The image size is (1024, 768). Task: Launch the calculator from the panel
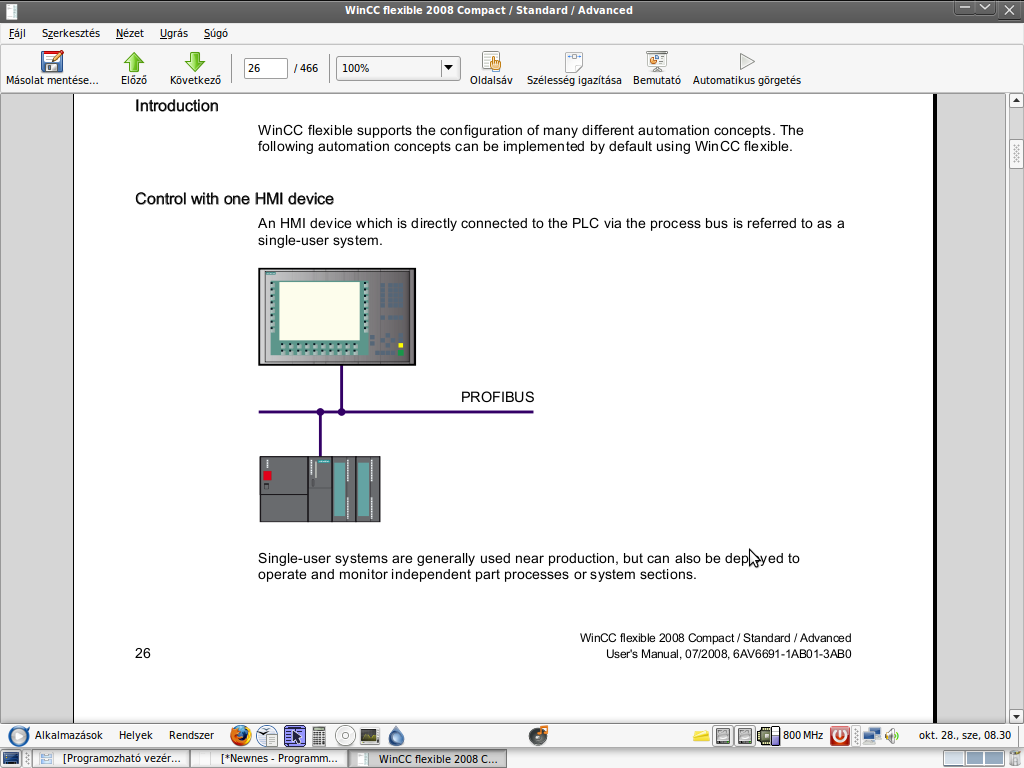[319, 736]
